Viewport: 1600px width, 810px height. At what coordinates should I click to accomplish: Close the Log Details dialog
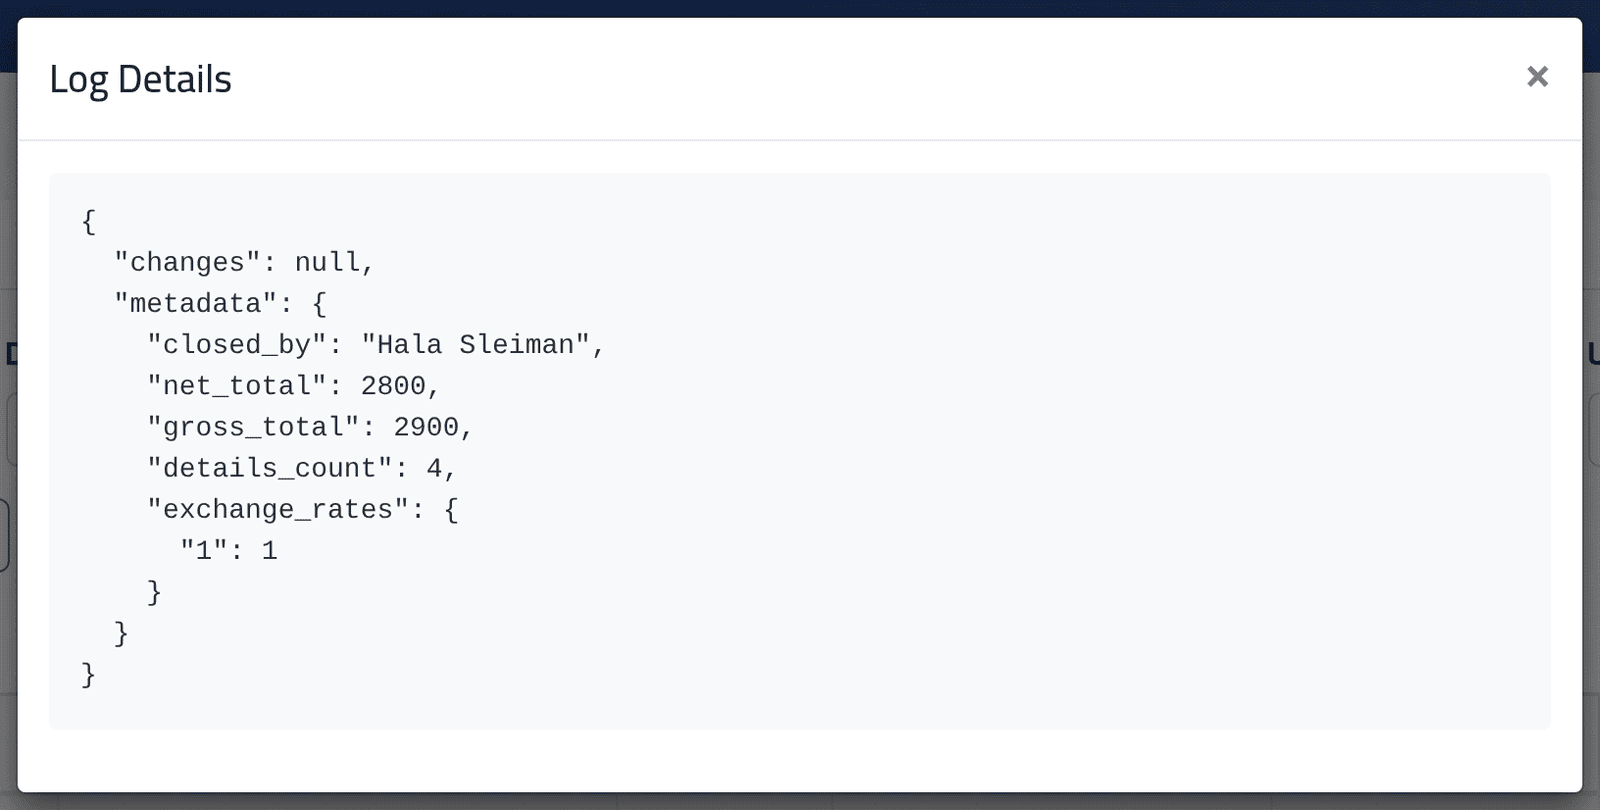1537,77
